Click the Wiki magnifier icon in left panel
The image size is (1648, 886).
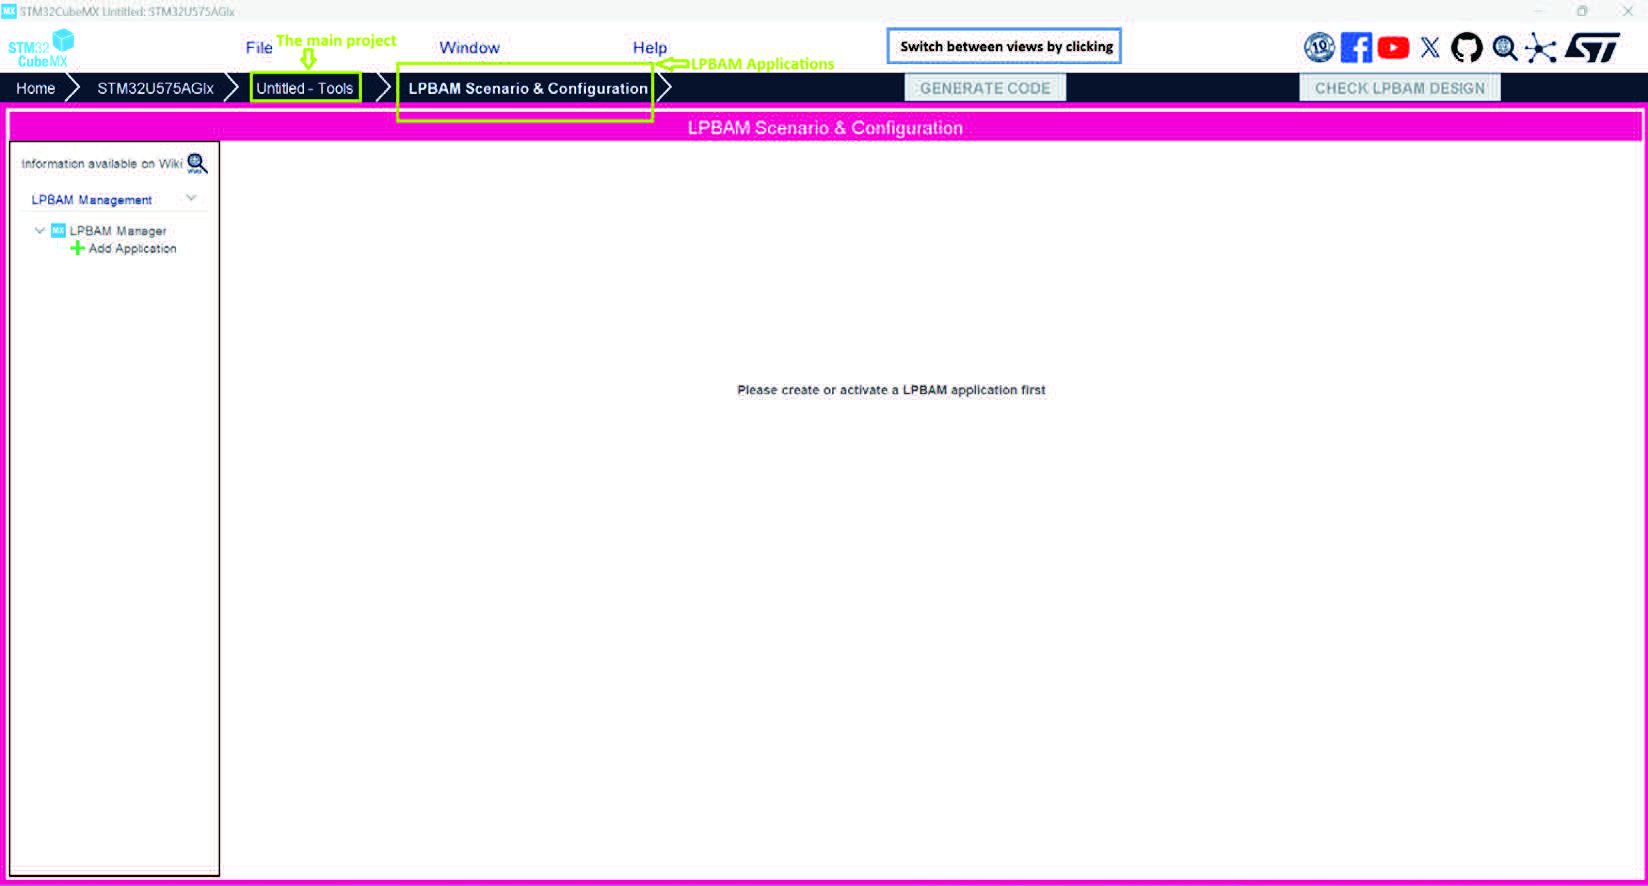(197, 163)
